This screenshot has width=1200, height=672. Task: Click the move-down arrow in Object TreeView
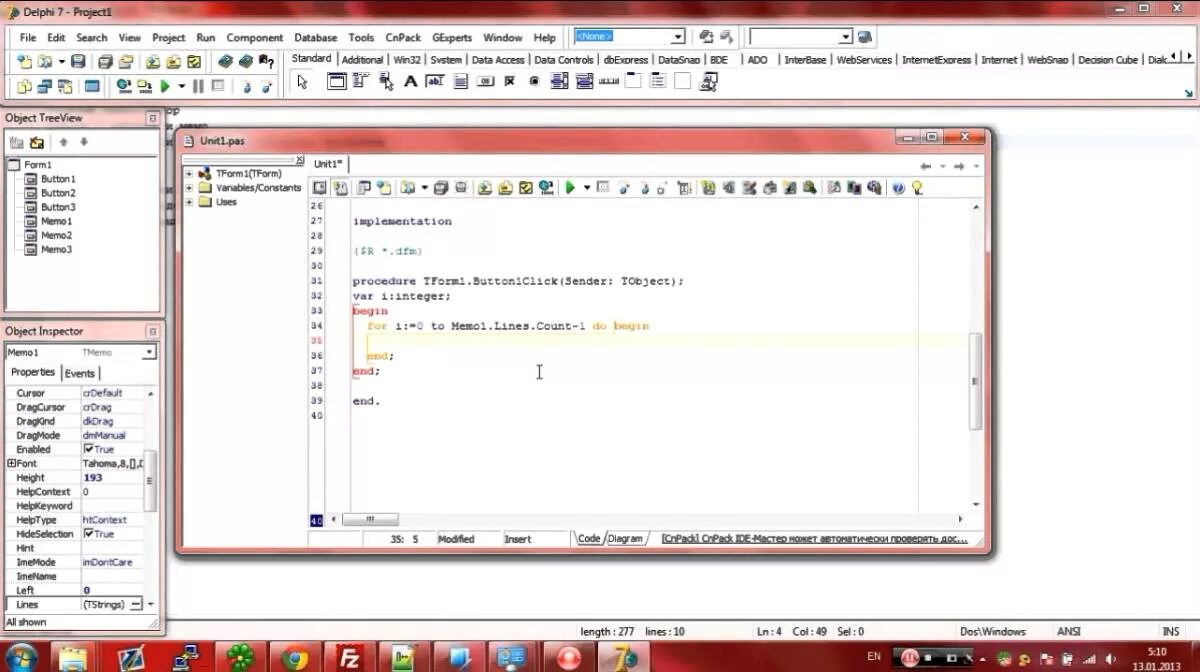(84, 142)
